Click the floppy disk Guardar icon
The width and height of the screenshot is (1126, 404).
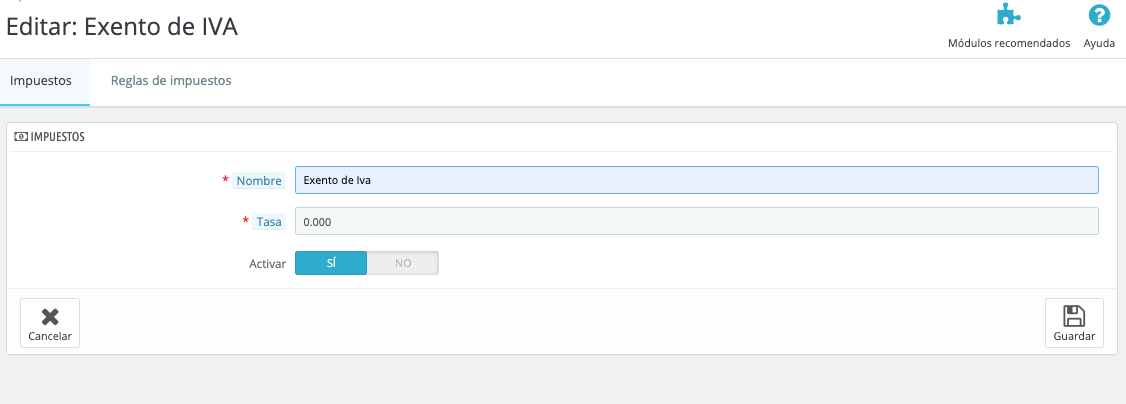(x=1074, y=316)
